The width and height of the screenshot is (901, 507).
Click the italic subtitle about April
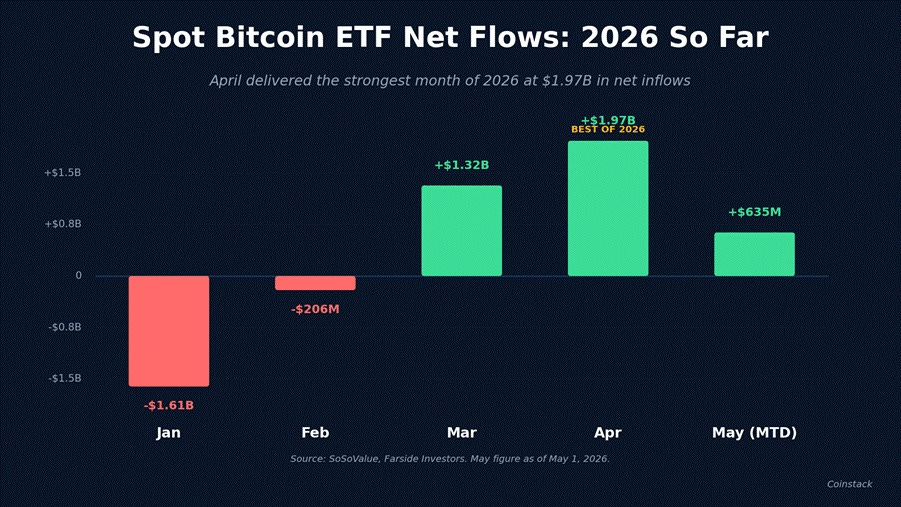[x=450, y=80]
